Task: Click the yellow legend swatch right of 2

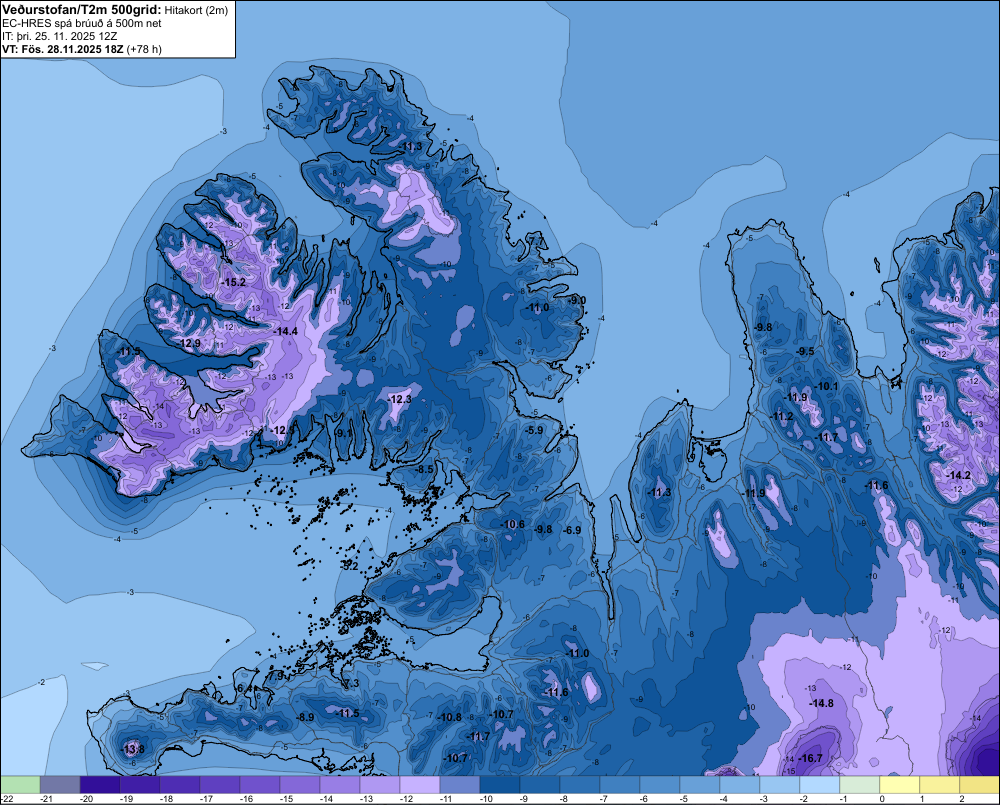Action: (x=980, y=784)
